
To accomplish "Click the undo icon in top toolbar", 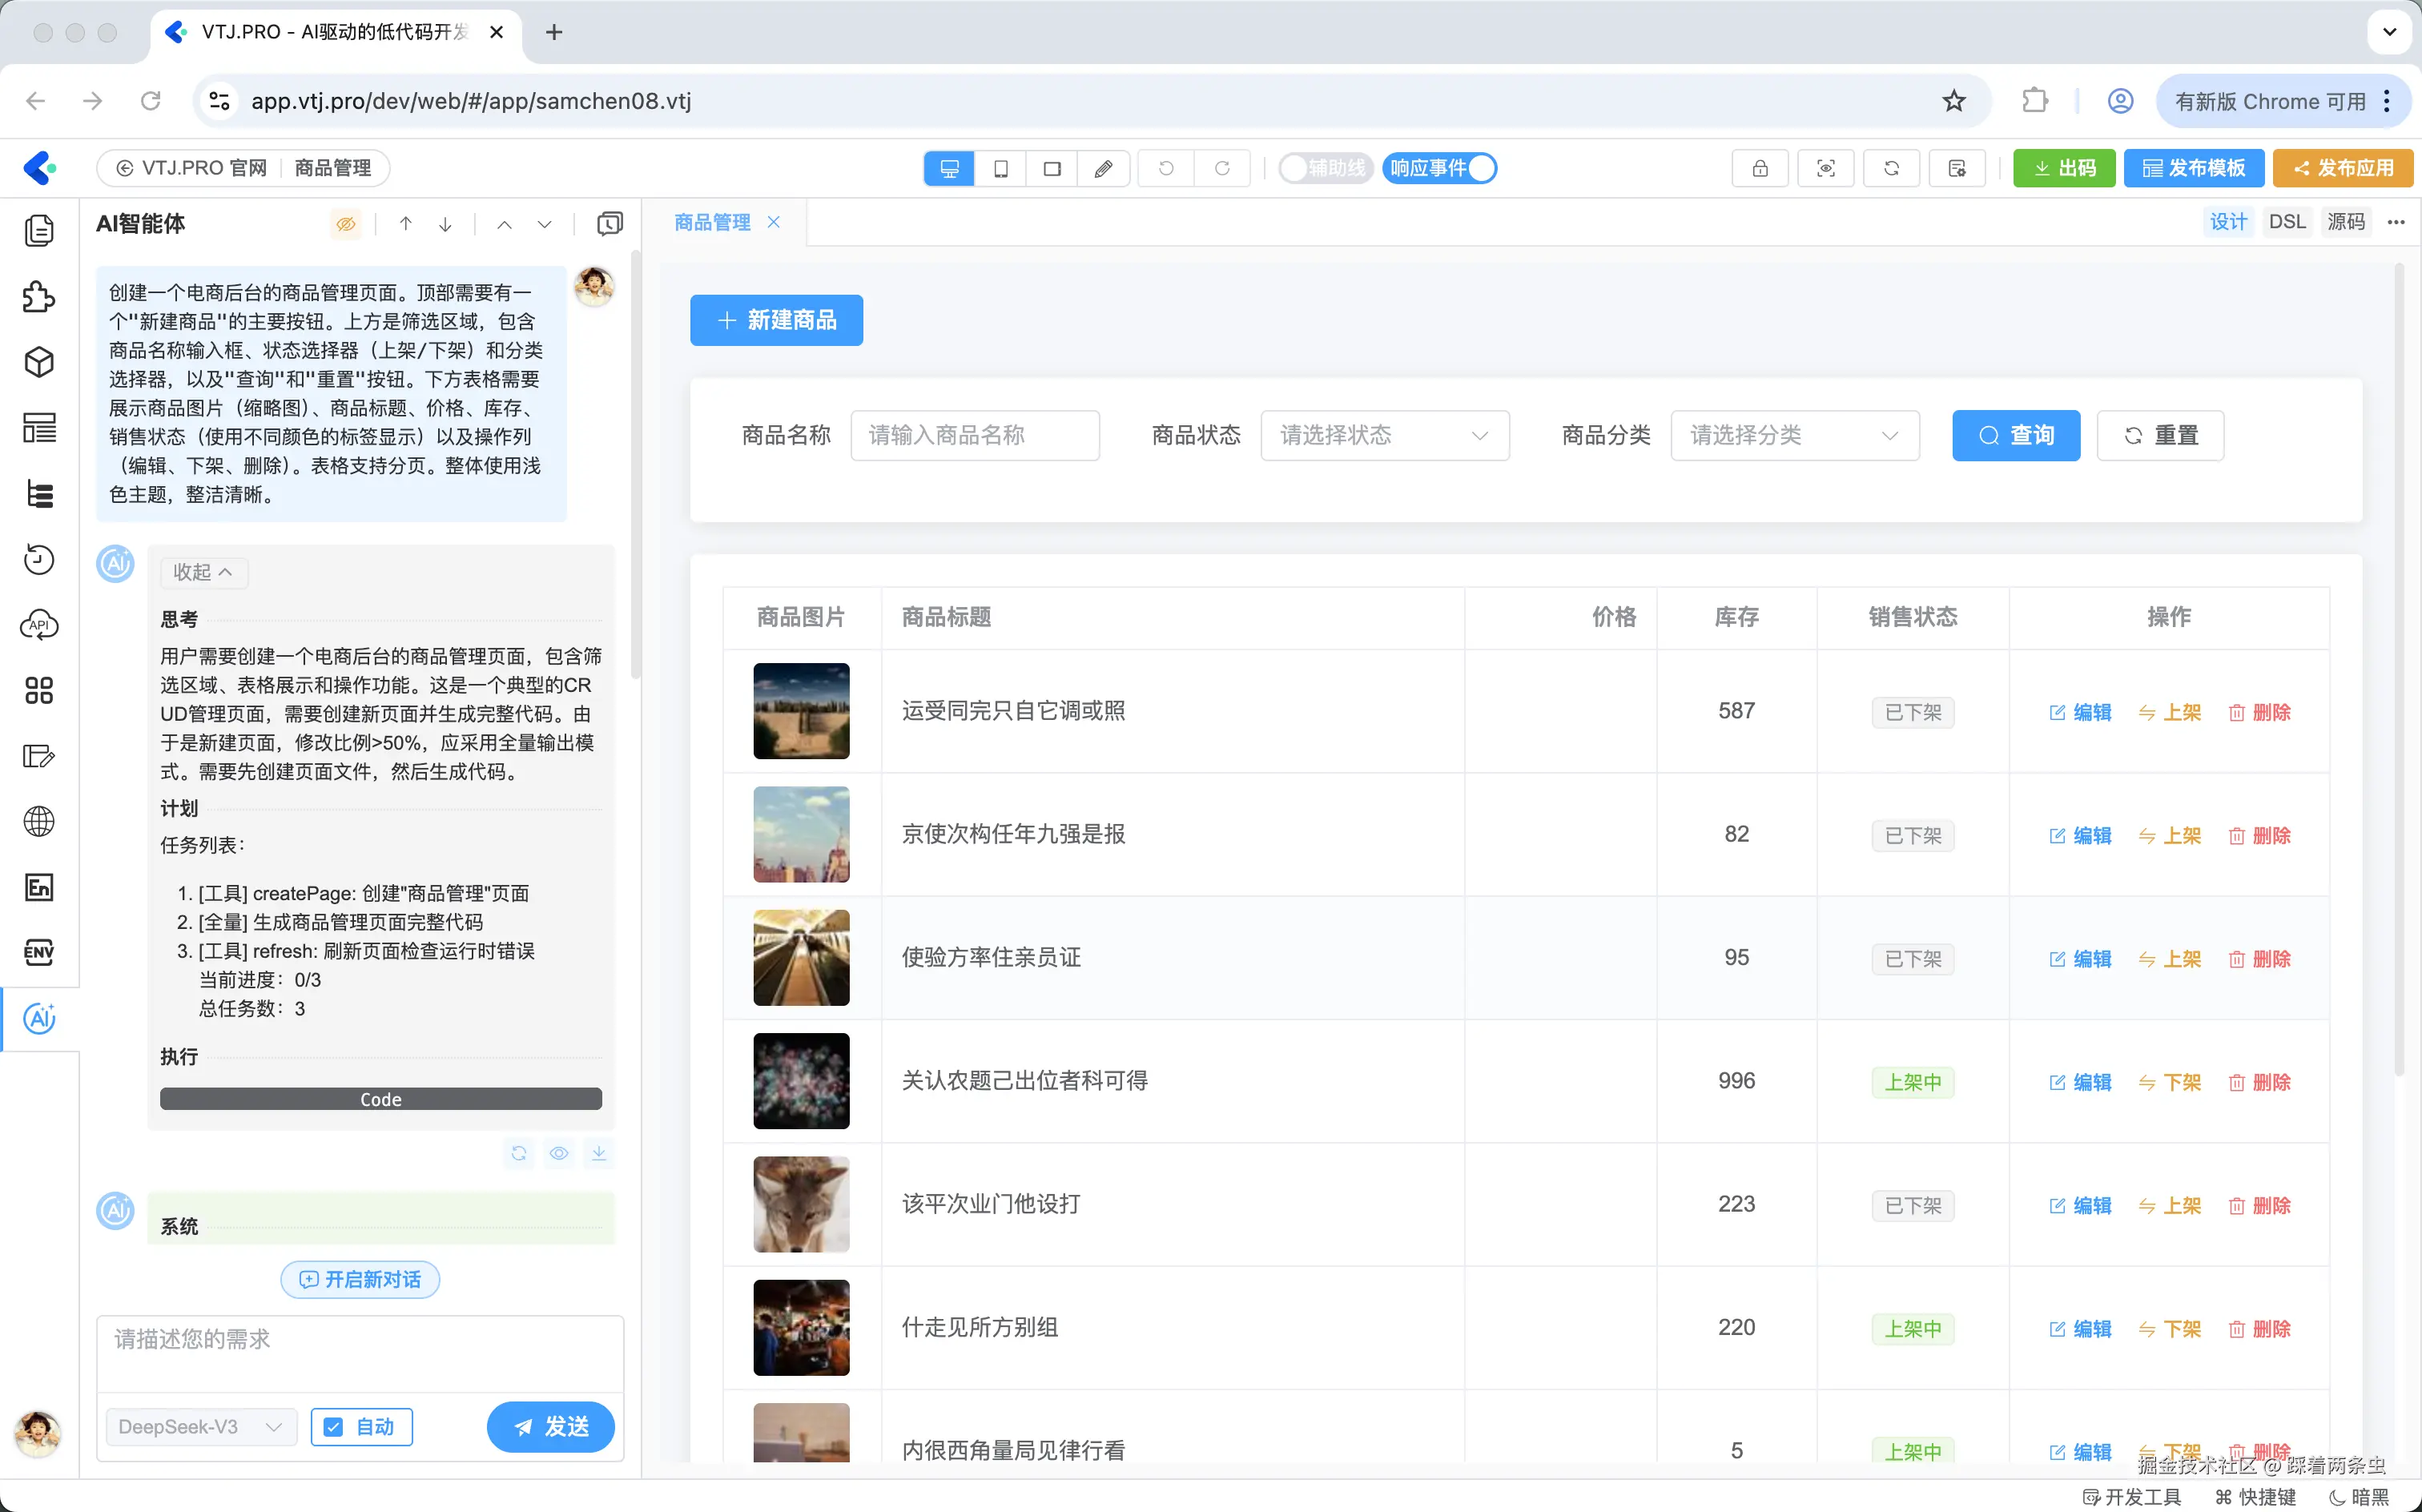I will point(1166,168).
